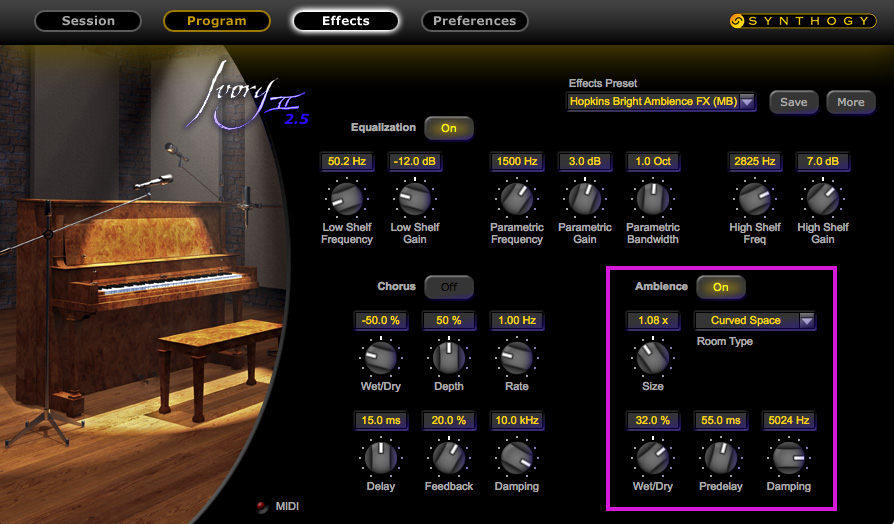Image resolution: width=894 pixels, height=524 pixels.
Task: Click the 1500 Hz value field
Action: (517, 161)
